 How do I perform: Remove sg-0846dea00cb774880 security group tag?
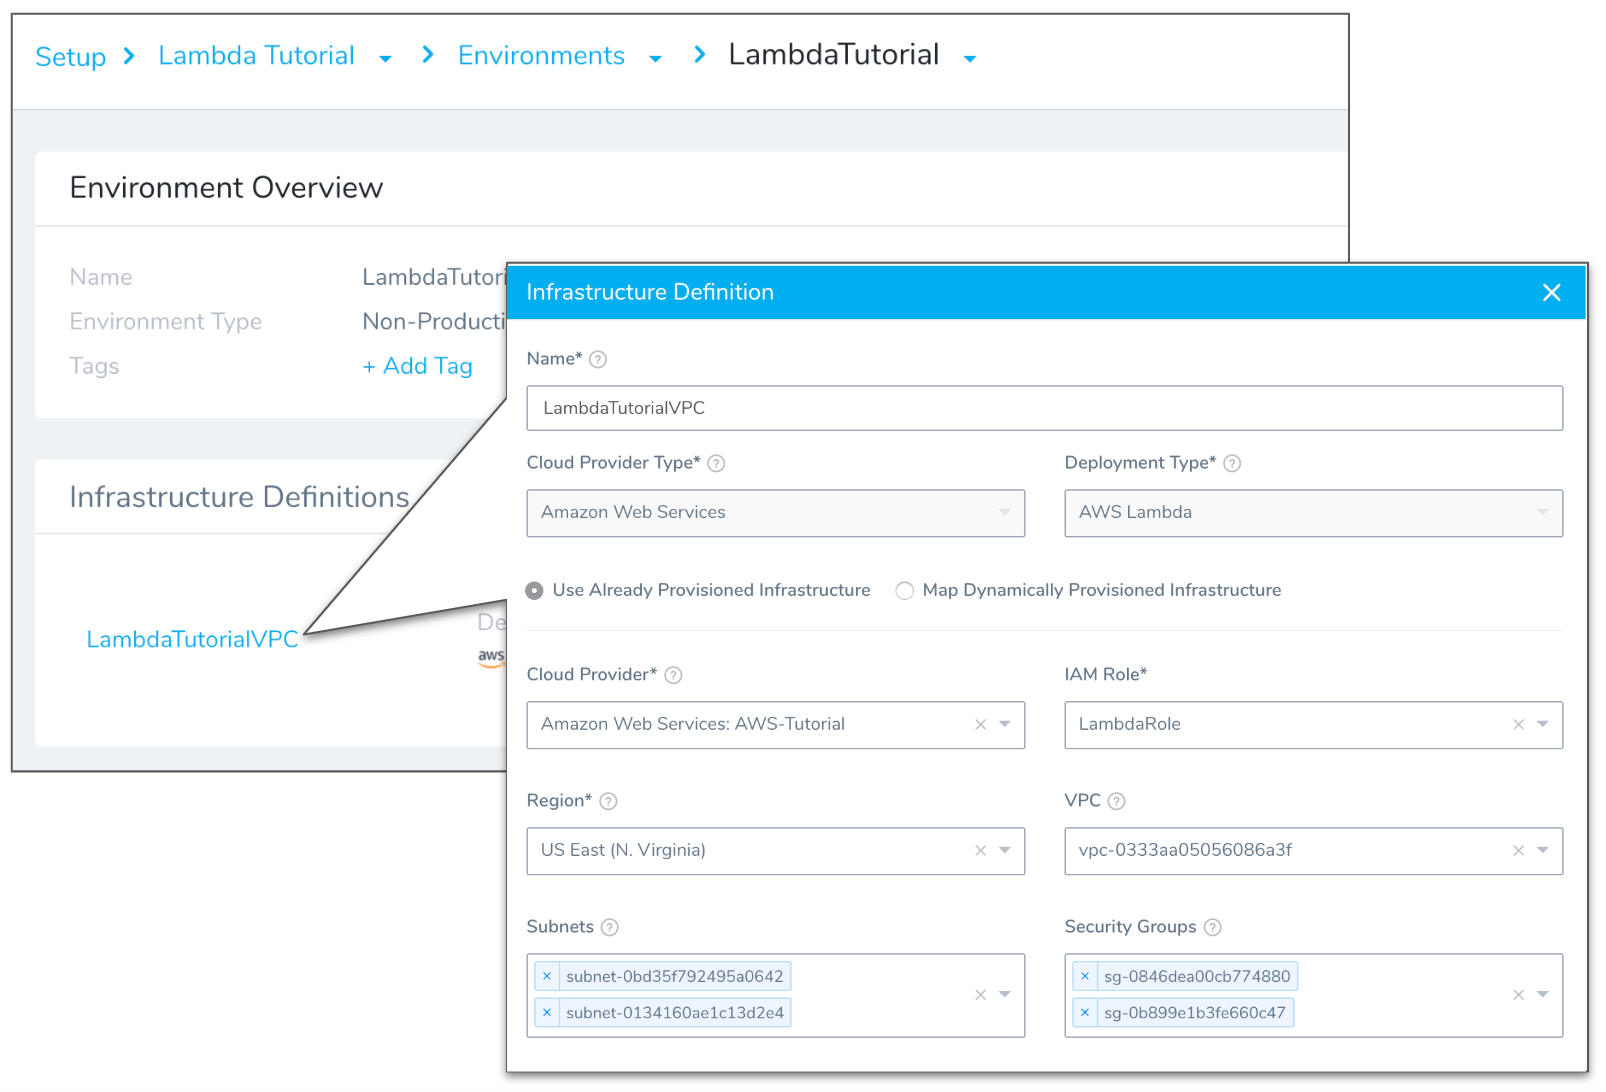click(1084, 976)
